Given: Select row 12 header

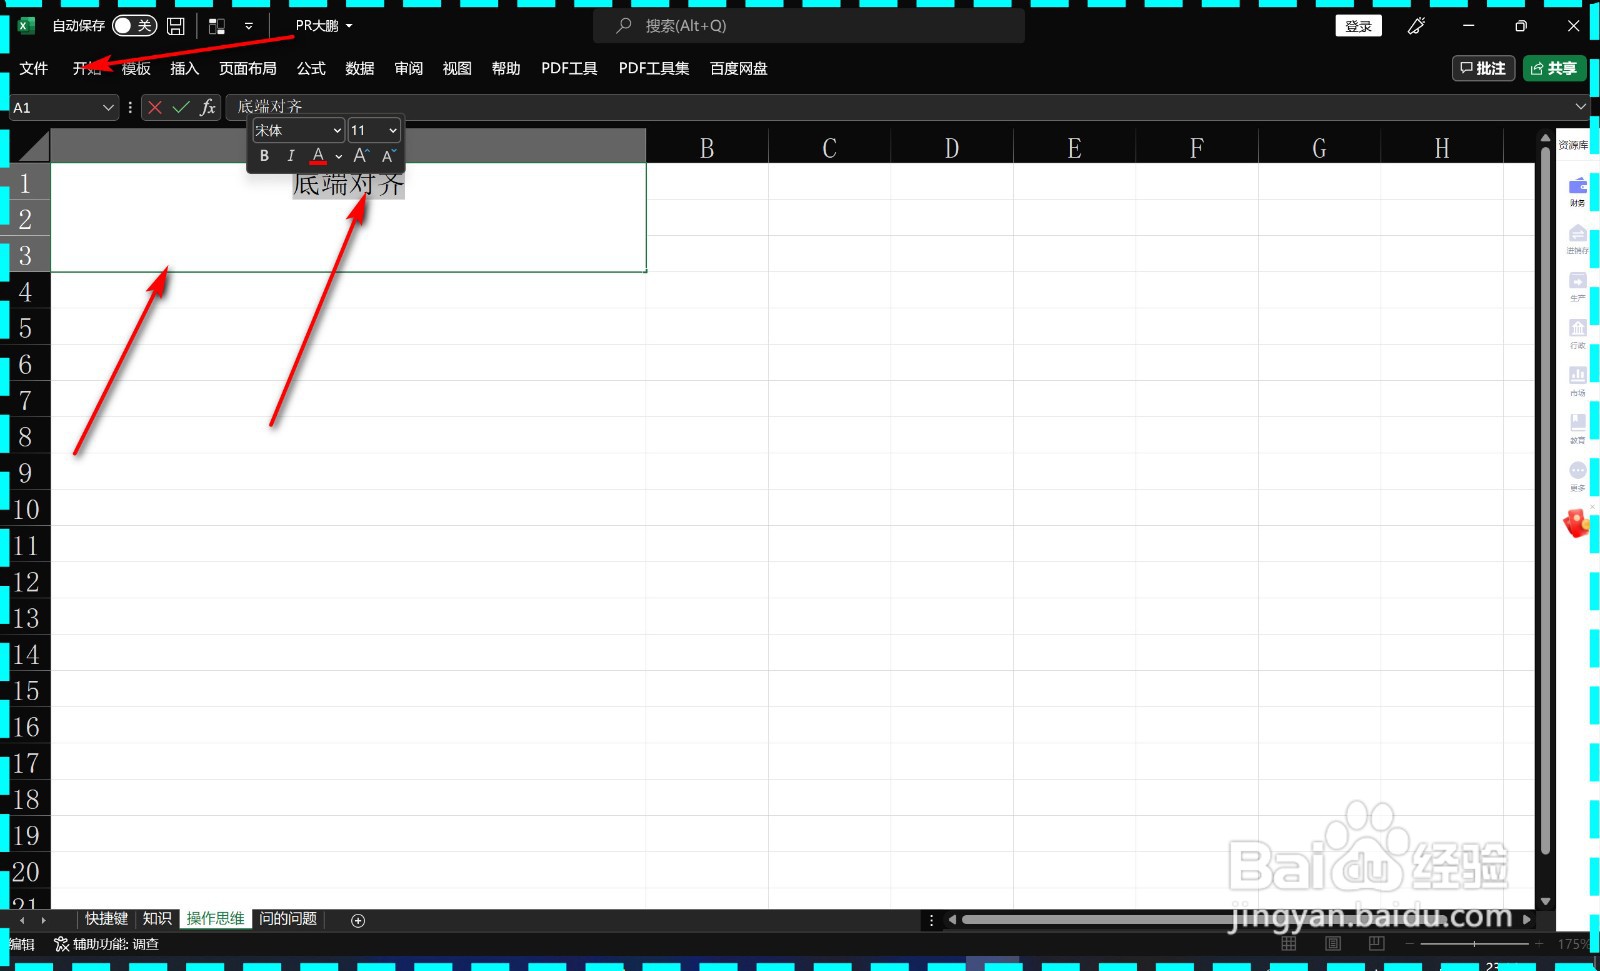Looking at the screenshot, I should pos(26,581).
